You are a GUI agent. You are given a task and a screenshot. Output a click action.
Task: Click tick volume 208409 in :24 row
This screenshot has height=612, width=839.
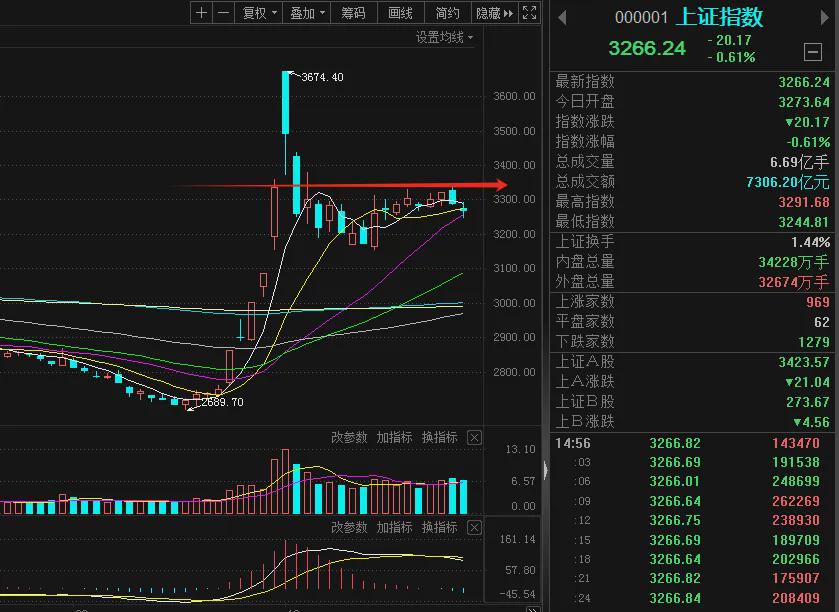(x=796, y=598)
